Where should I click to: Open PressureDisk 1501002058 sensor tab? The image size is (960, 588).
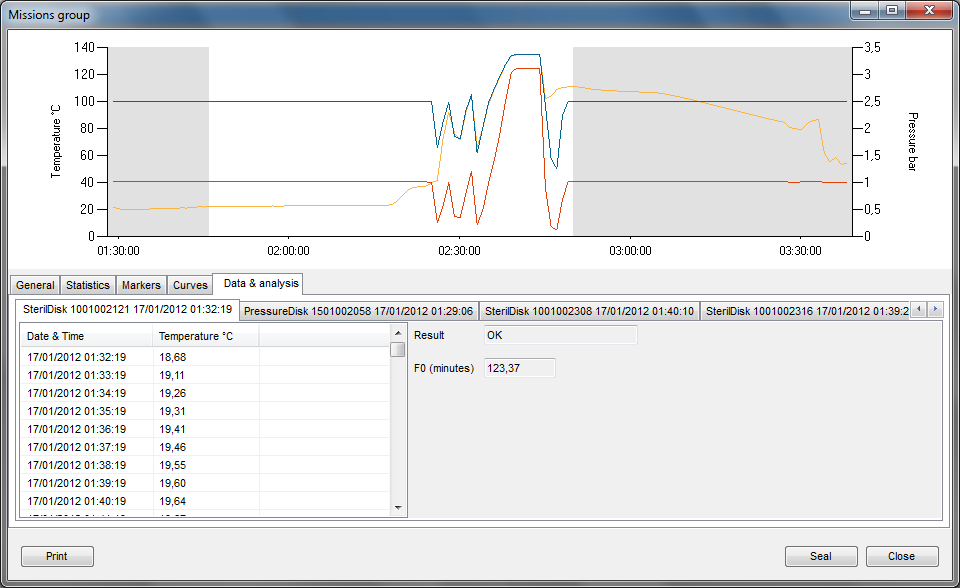click(x=358, y=311)
